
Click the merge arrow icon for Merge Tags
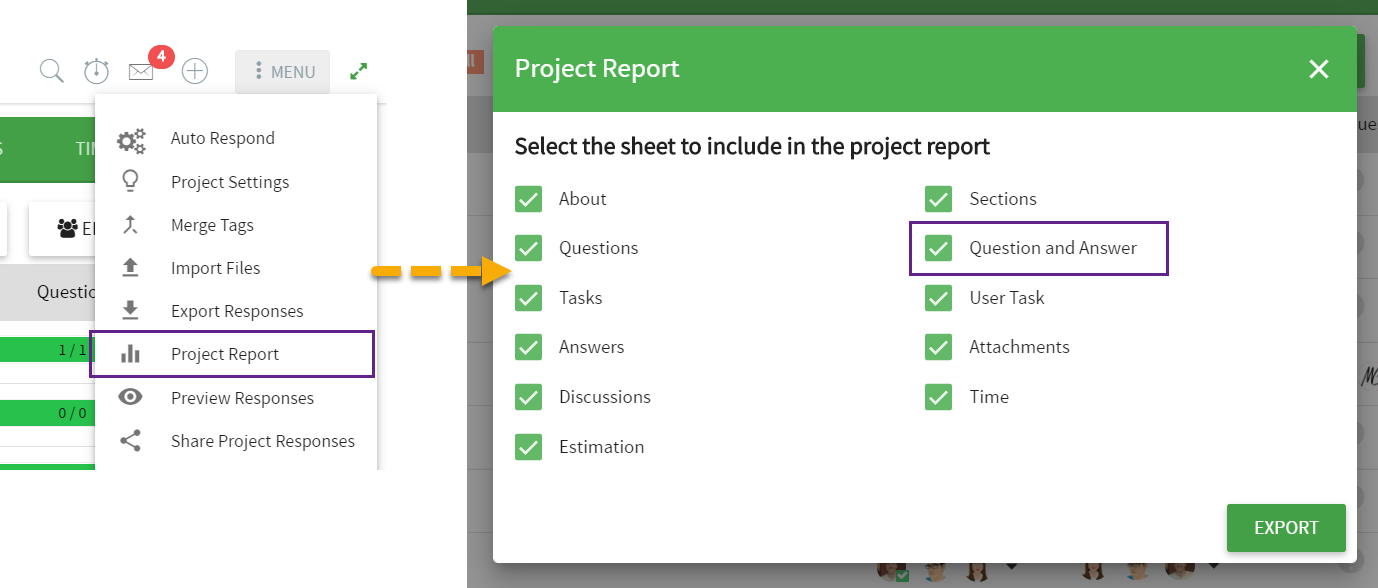click(130, 225)
